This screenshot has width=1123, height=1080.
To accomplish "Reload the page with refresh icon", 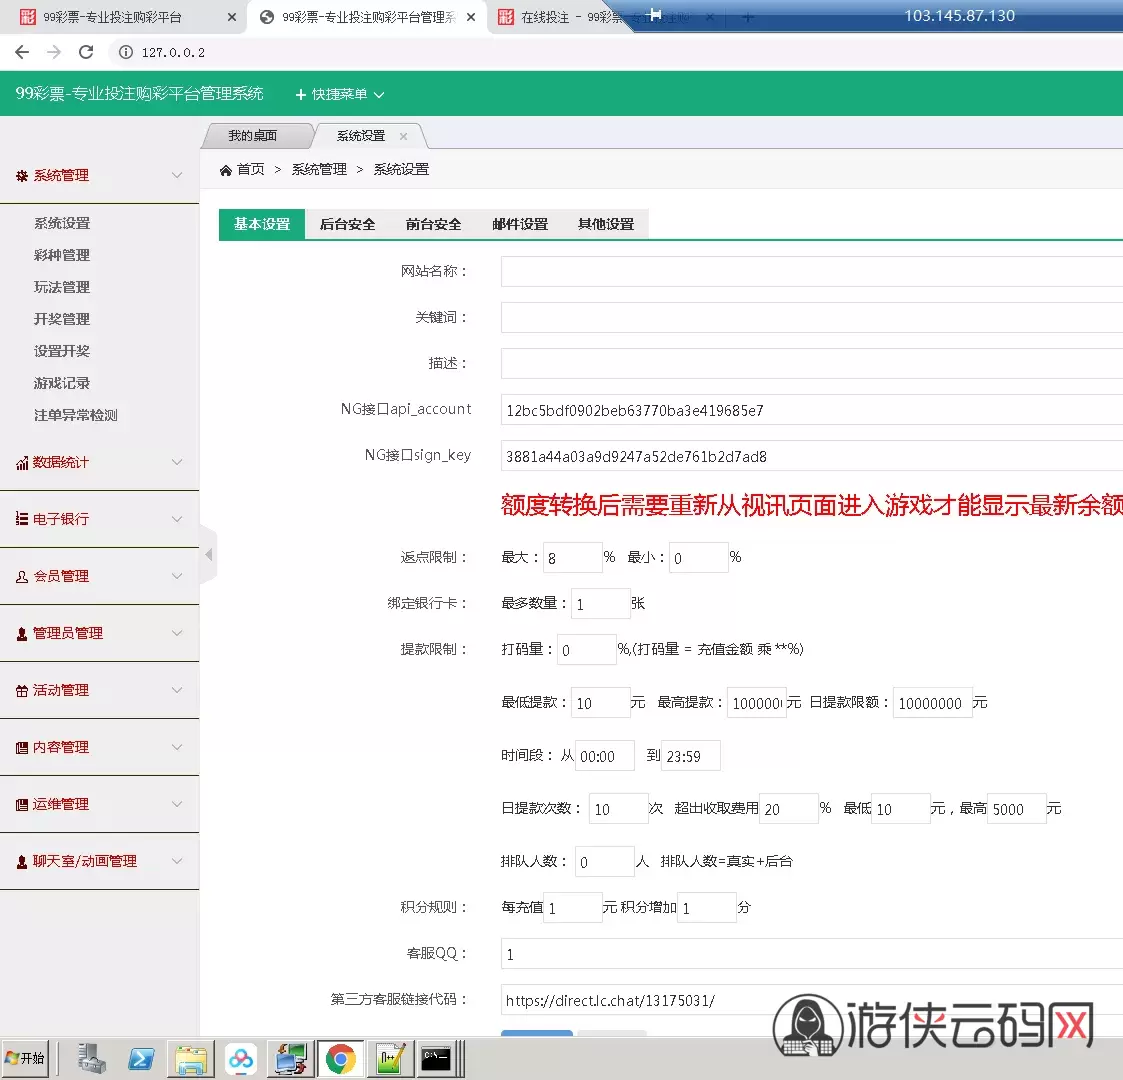I will (x=86, y=52).
